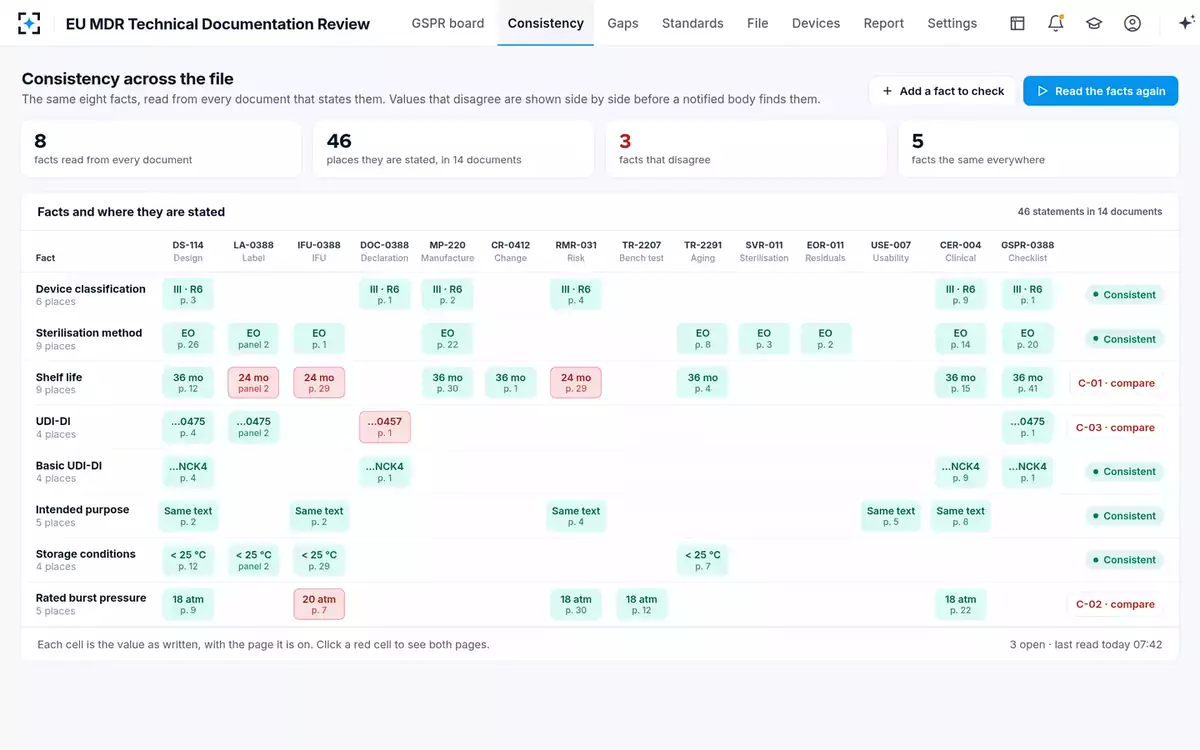The height and width of the screenshot is (750, 1200).
Task: Click the red 24 mo cell under IFU-0388
Action: [x=319, y=383]
